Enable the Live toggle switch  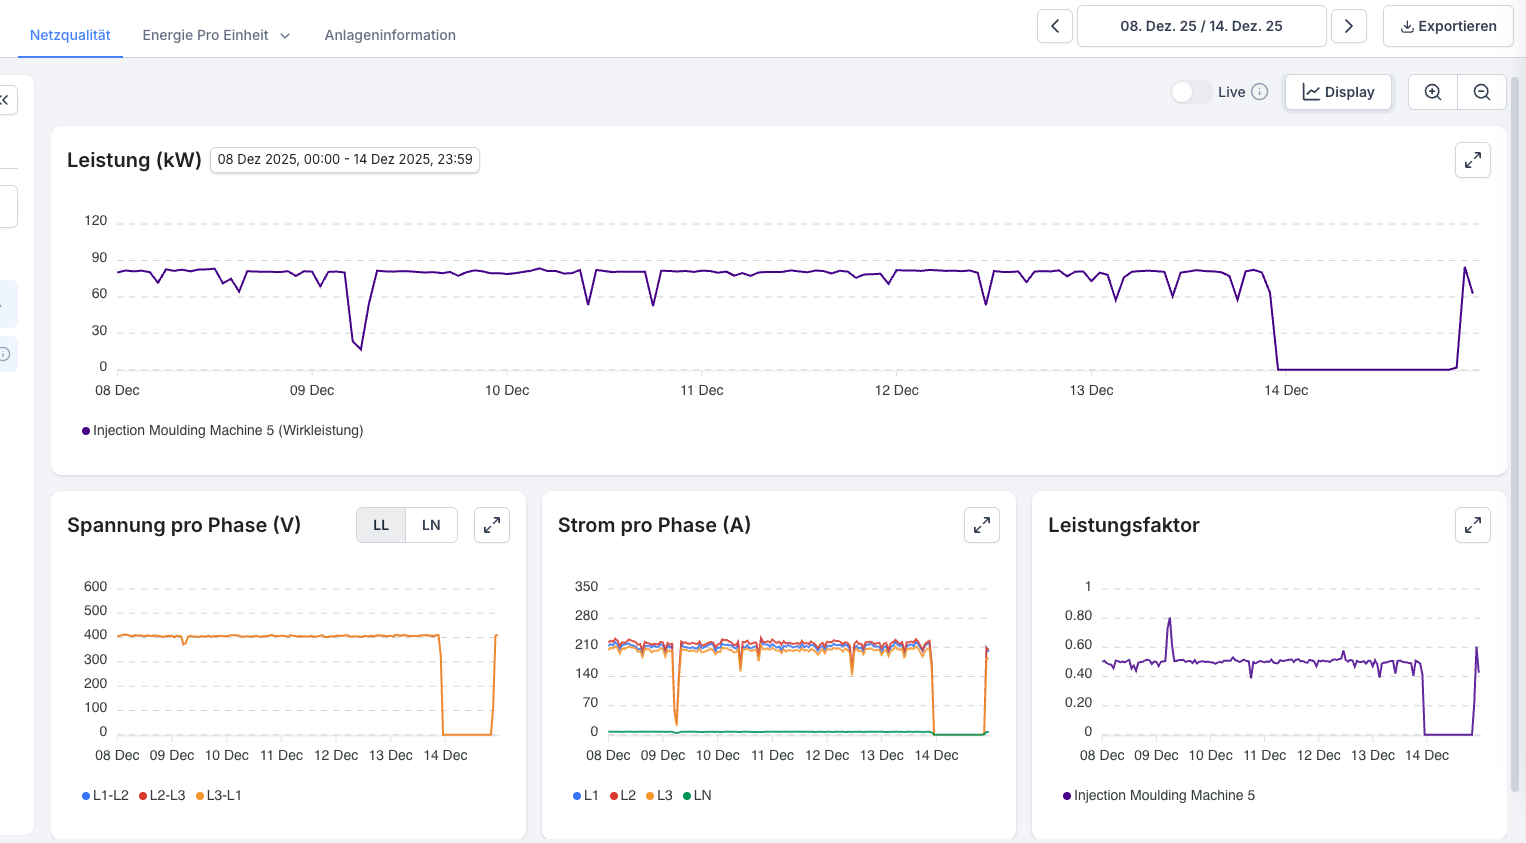click(1191, 92)
